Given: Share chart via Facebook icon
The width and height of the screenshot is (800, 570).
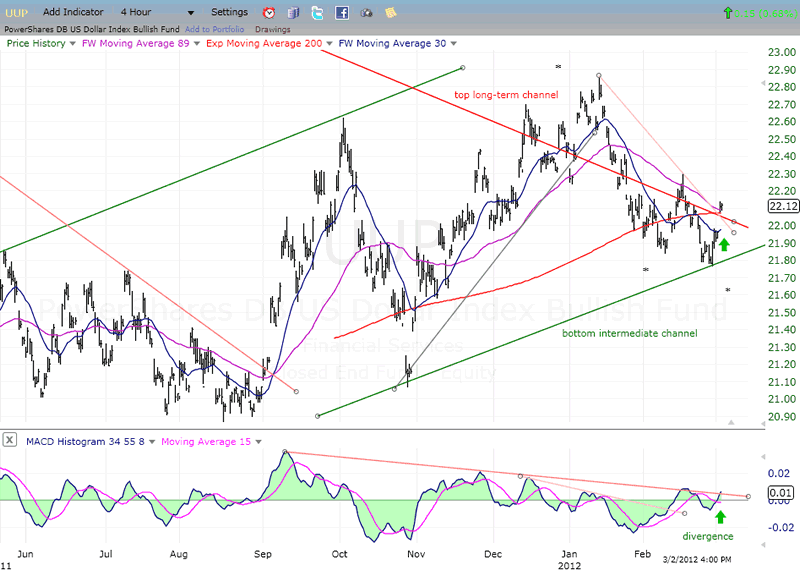Looking at the screenshot, I should tap(342, 13).
